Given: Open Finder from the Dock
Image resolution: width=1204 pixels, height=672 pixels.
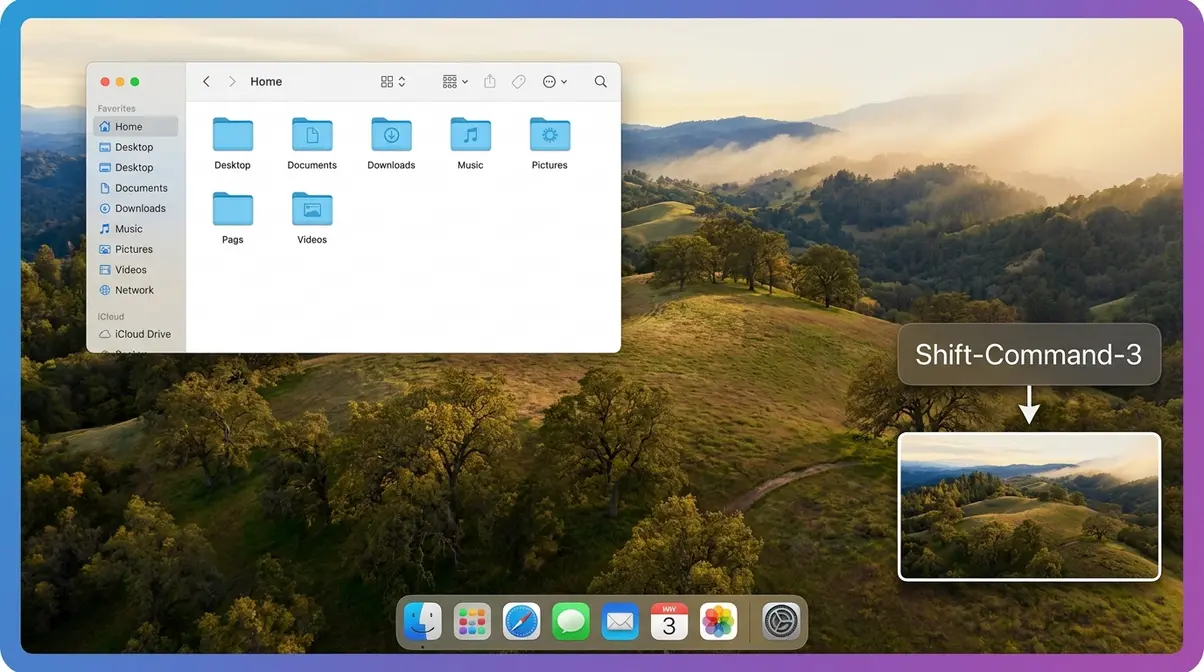Looking at the screenshot, I should [423, 621].
